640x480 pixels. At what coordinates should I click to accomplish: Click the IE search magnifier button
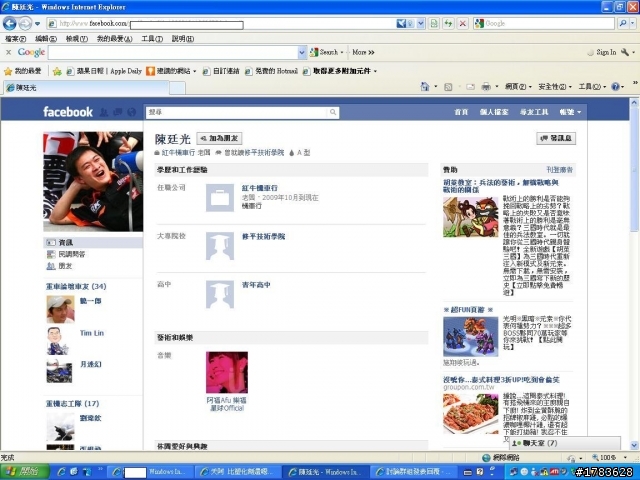click(x=622, y=24)
